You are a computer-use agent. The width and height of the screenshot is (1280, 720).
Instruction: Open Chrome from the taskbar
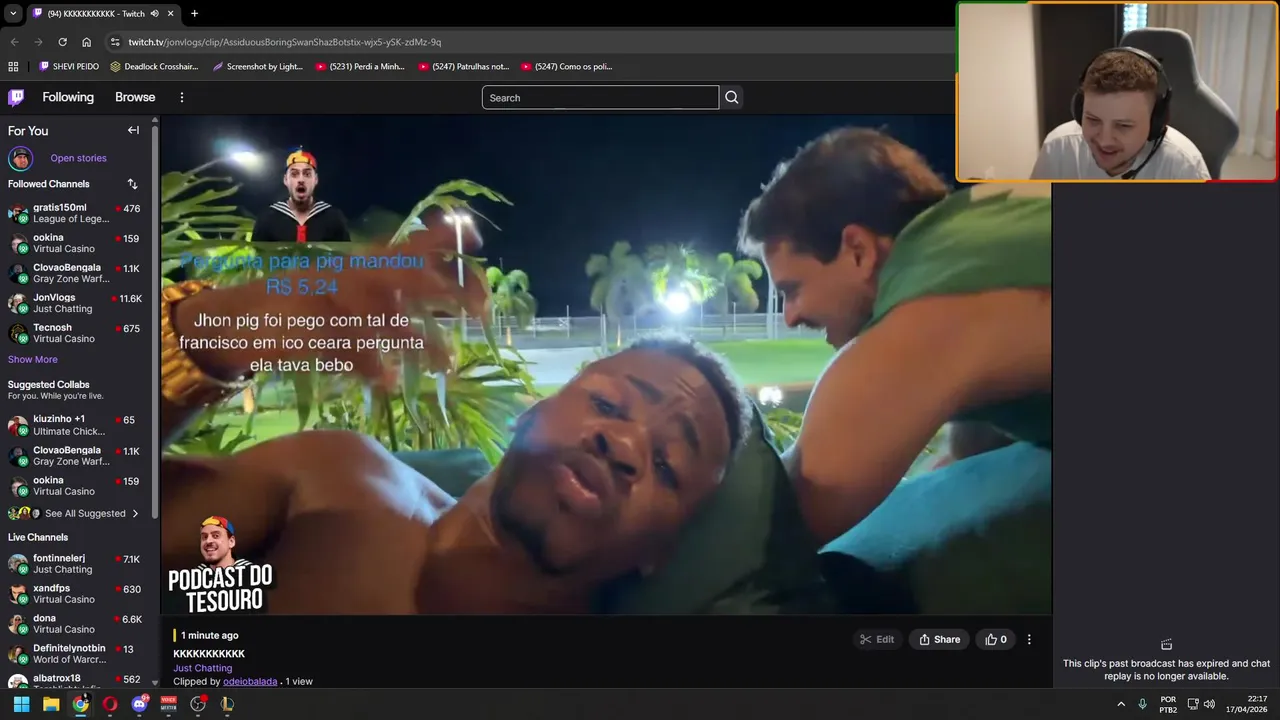[x=80, y=704]
